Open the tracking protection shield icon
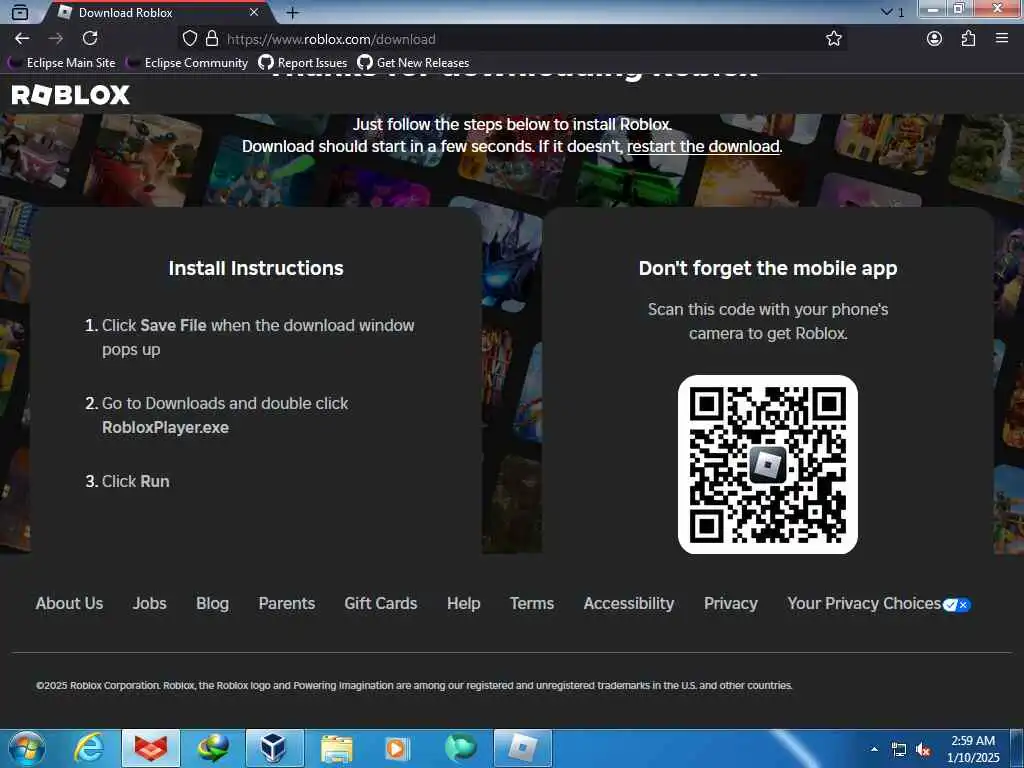Screen dimensions: 1024x768 click(189, 39)
